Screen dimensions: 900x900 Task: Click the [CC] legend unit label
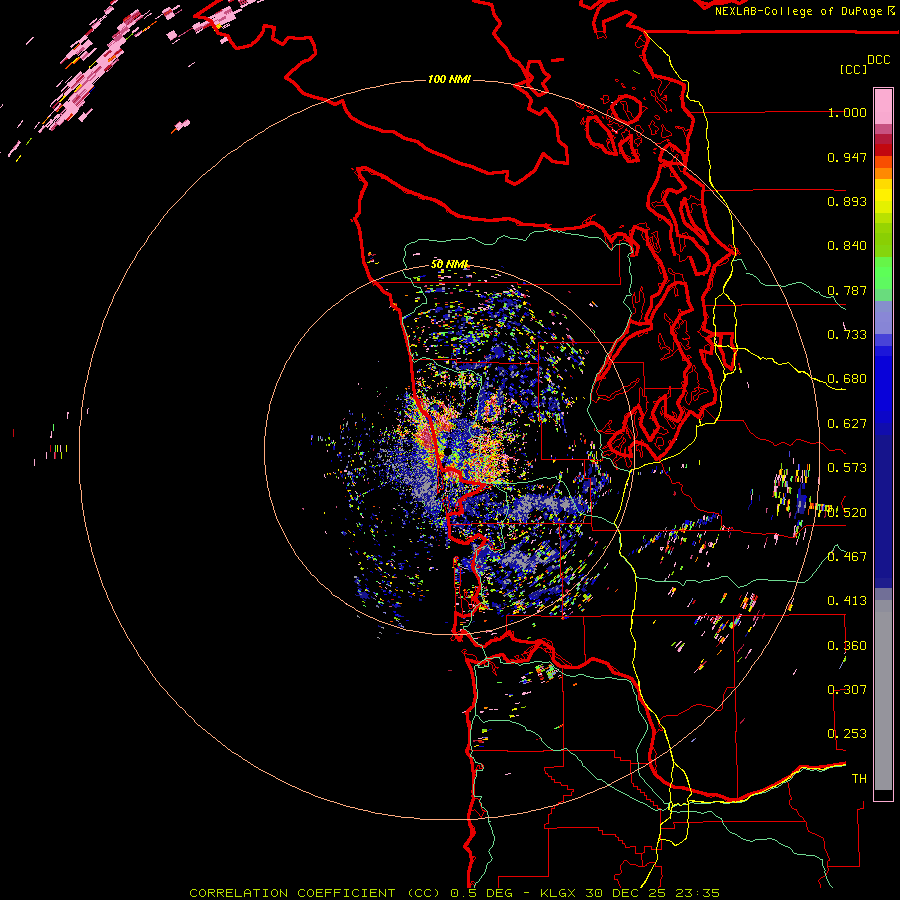[853, 69]
